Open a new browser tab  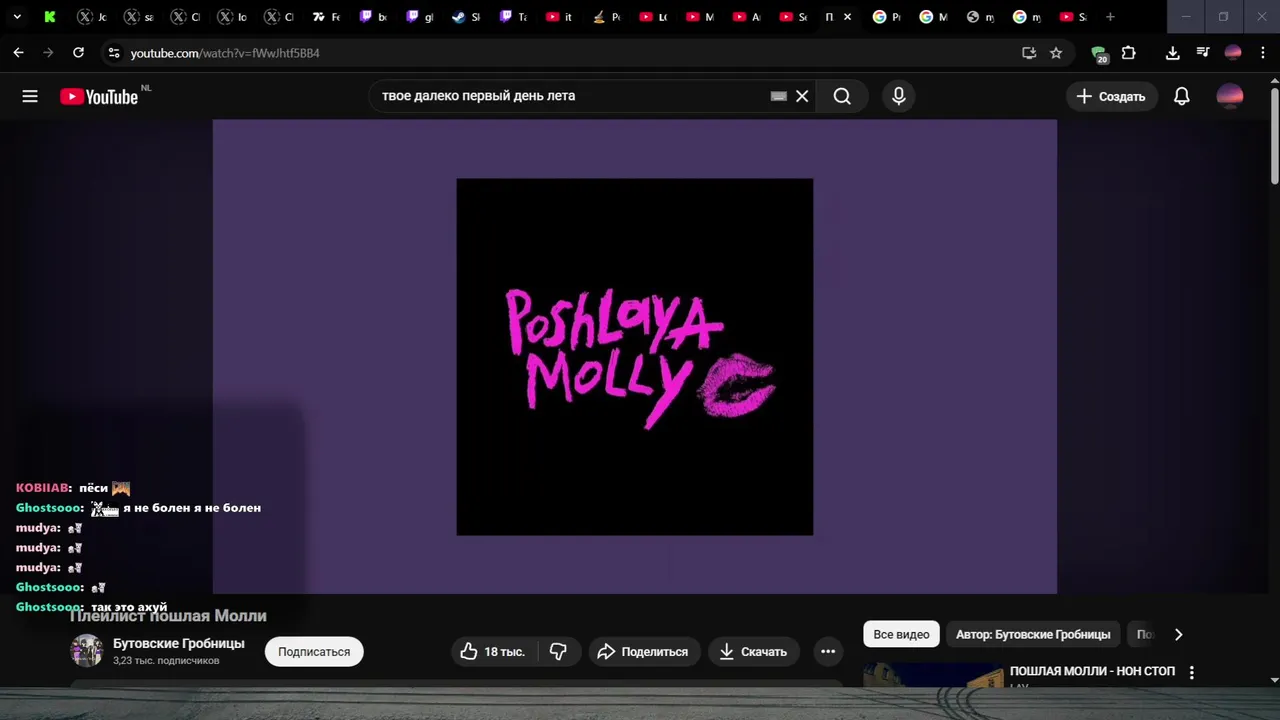pos(1110,17)
